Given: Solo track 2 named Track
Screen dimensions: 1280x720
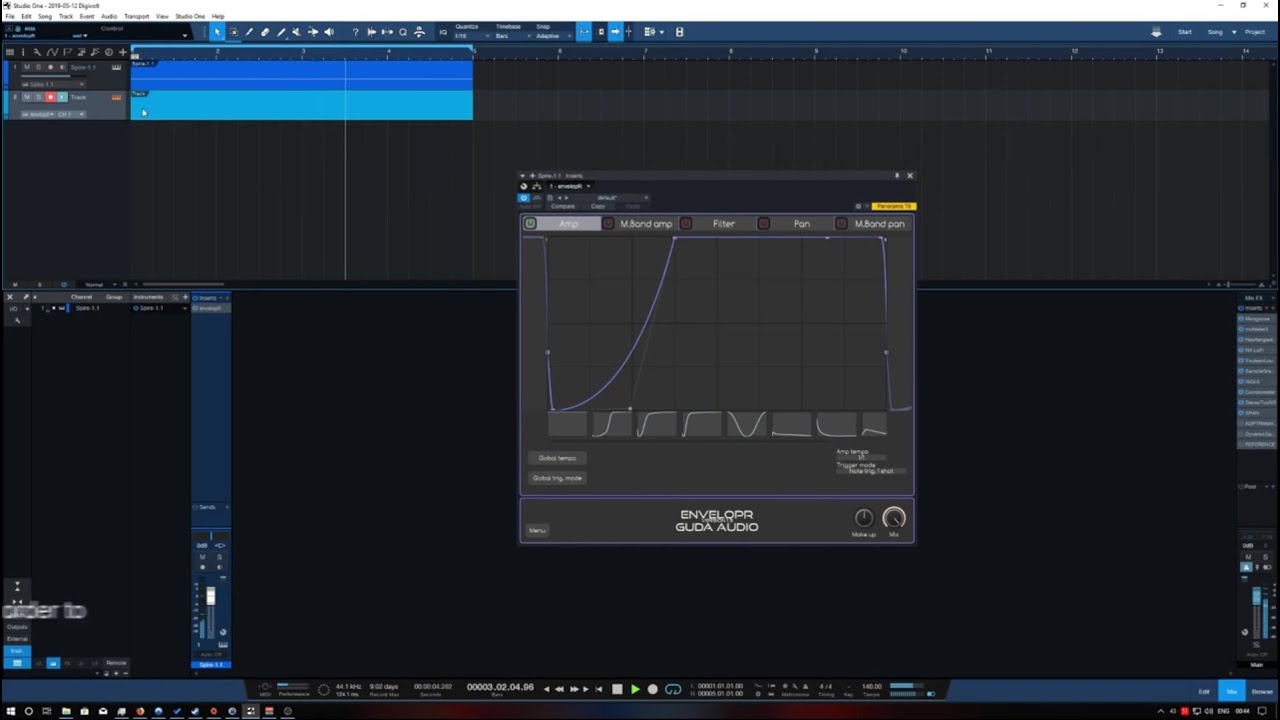Looking at the screenshot, I should [x=38, y=97].
